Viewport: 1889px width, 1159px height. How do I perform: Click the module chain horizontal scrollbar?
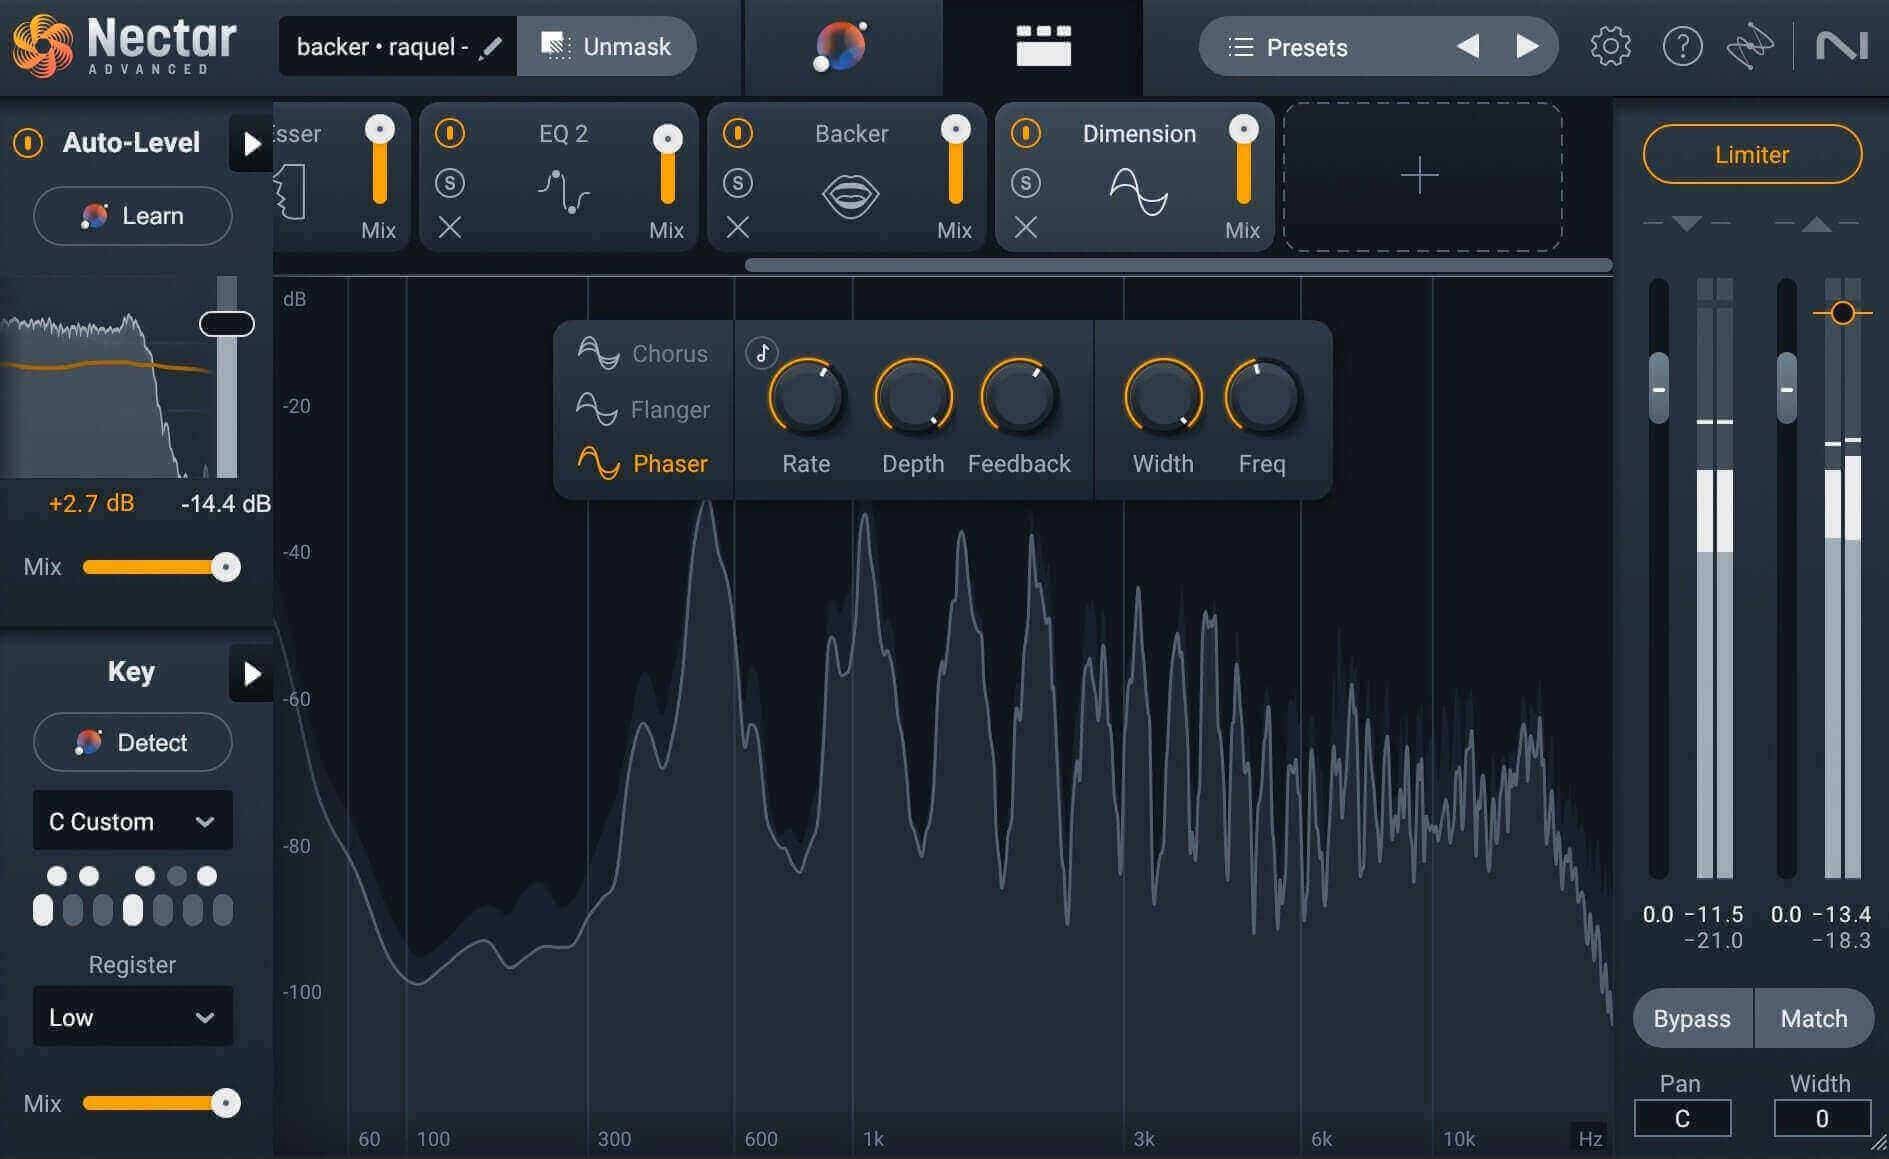tap(1178, 265)
